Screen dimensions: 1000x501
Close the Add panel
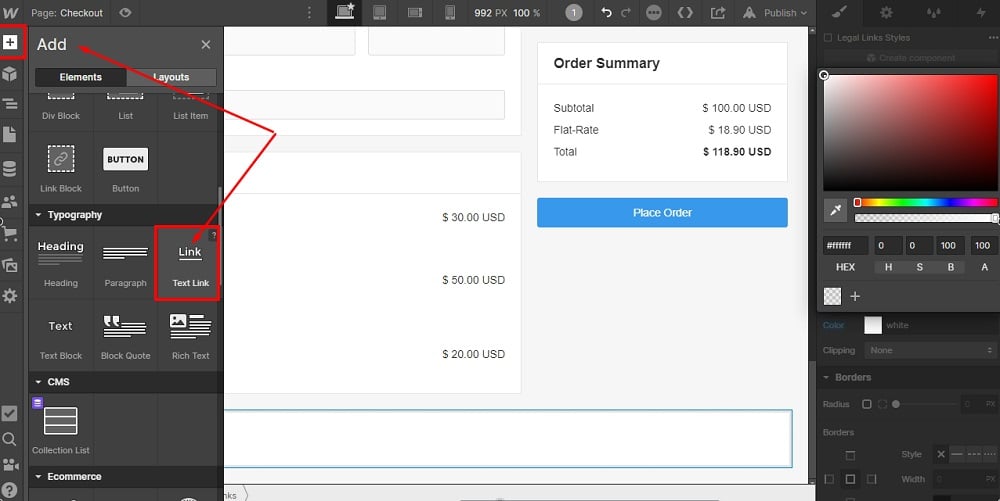tap(205, 45)
